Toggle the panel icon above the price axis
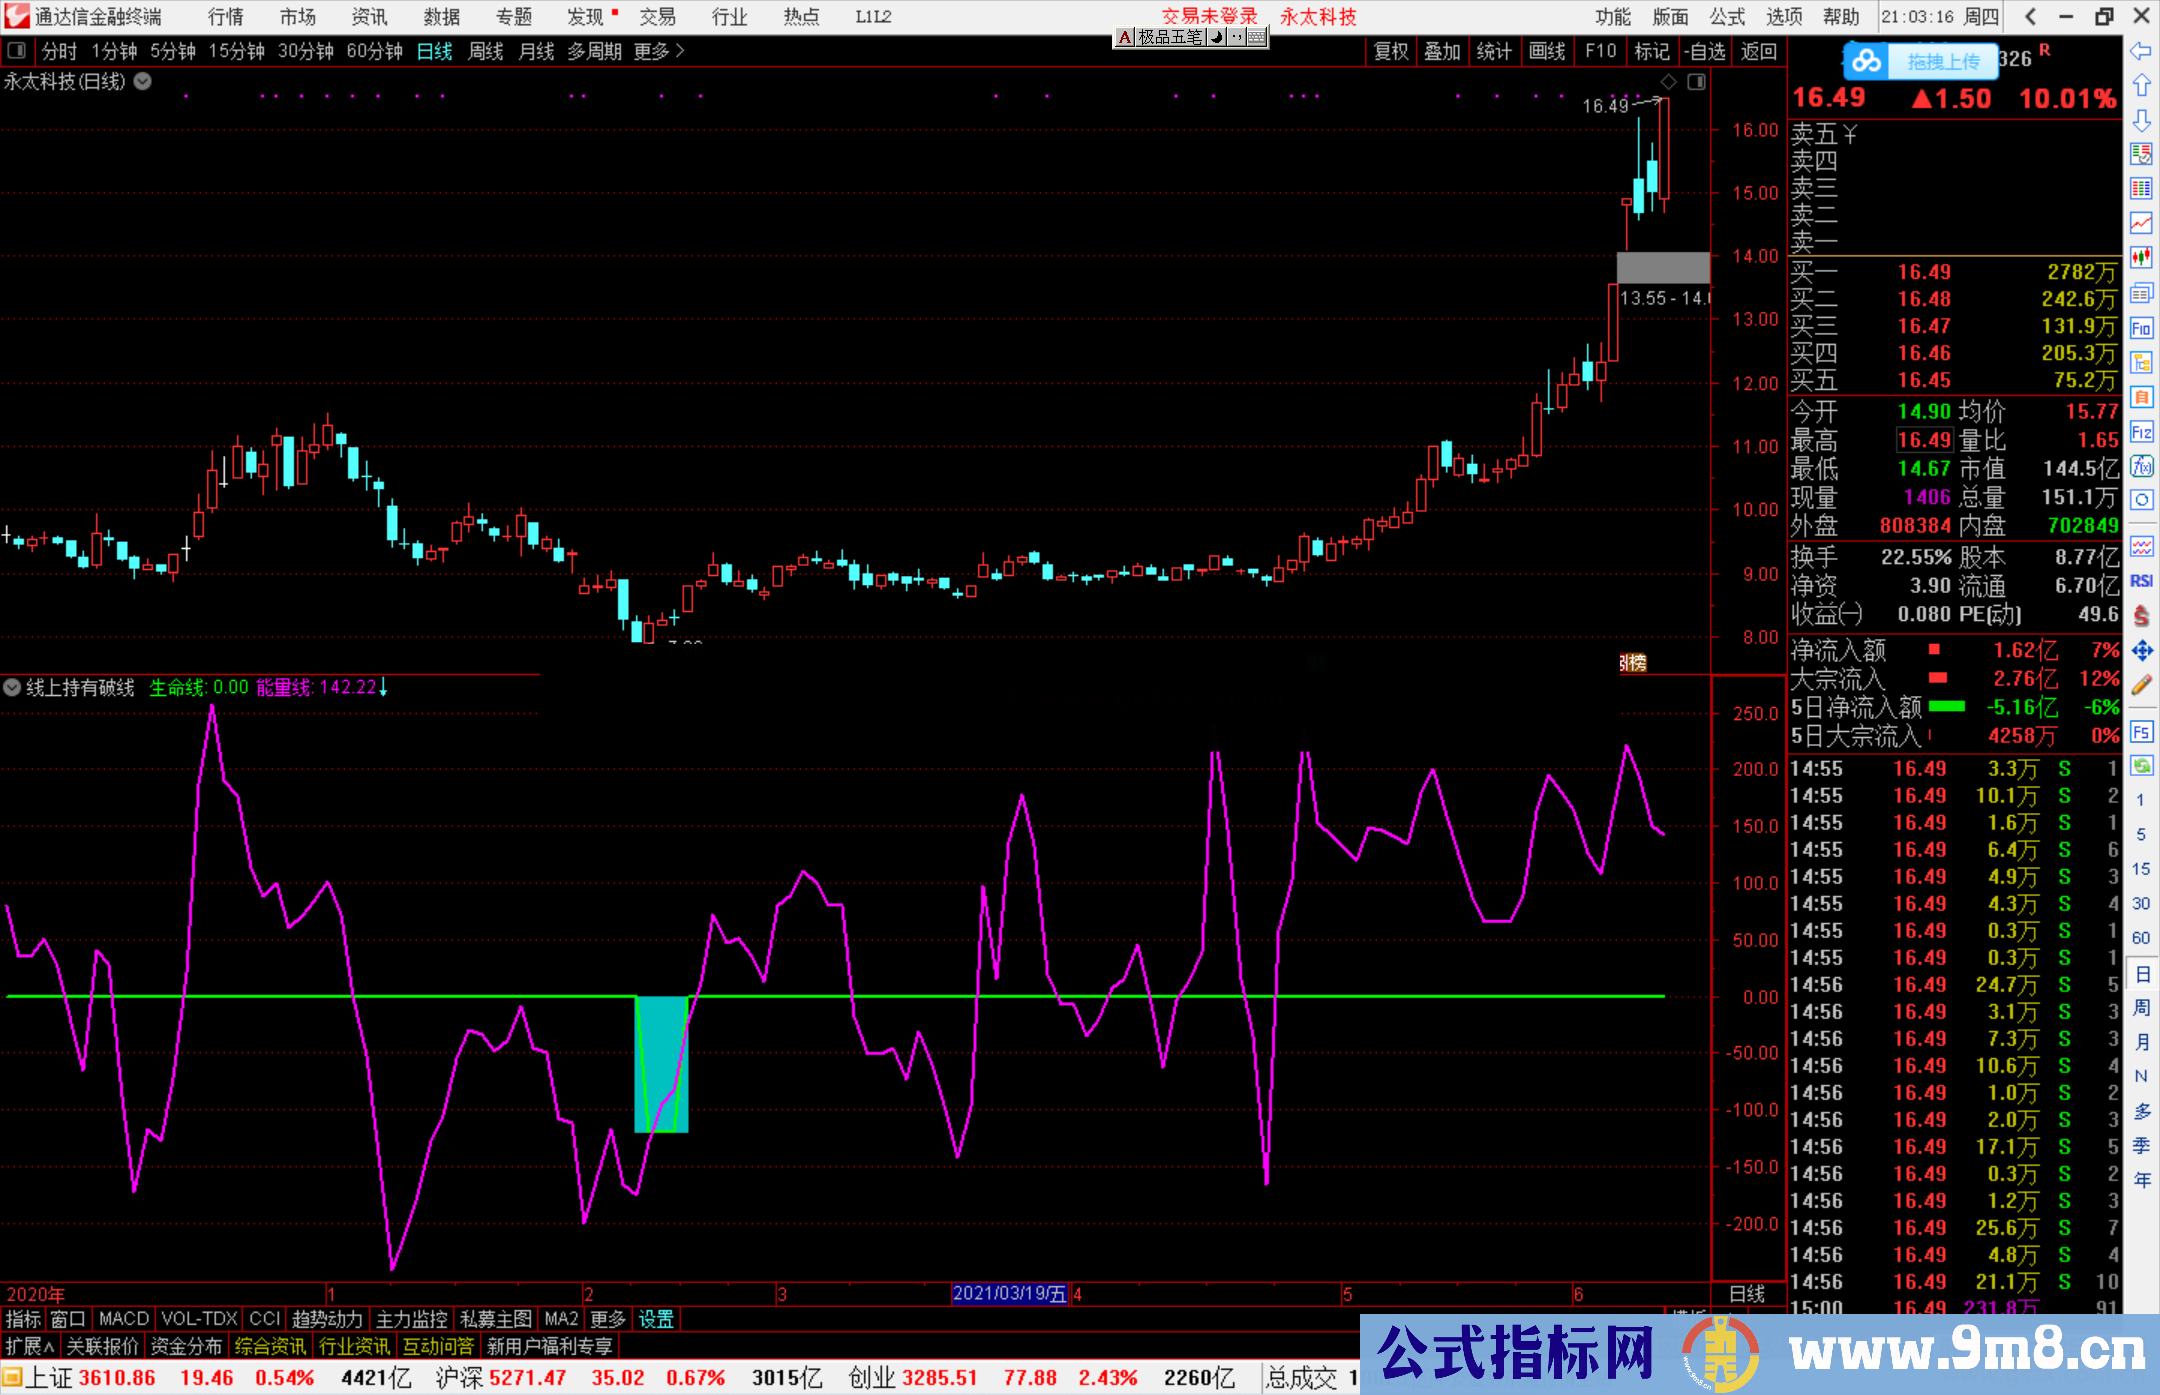The width and height of the screenshot is (2160, 1395). pyautogui.click(x=1696, y=82)
